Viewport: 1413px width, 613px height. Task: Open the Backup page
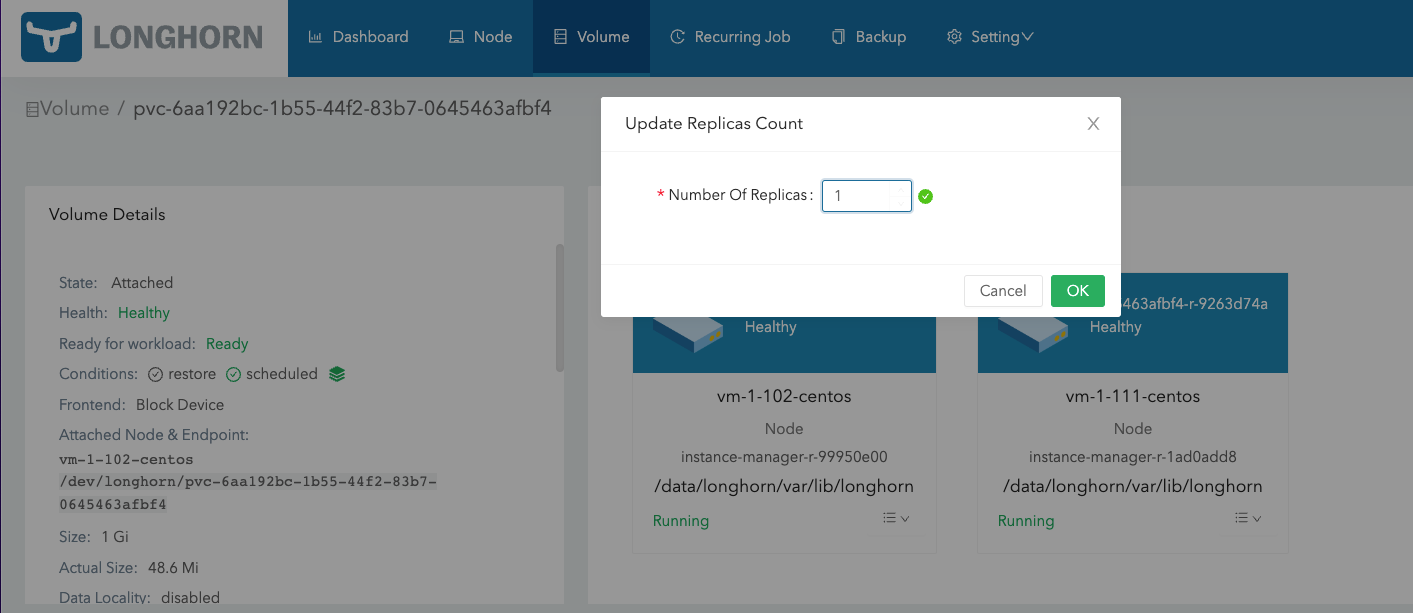[x=868, y=37]
